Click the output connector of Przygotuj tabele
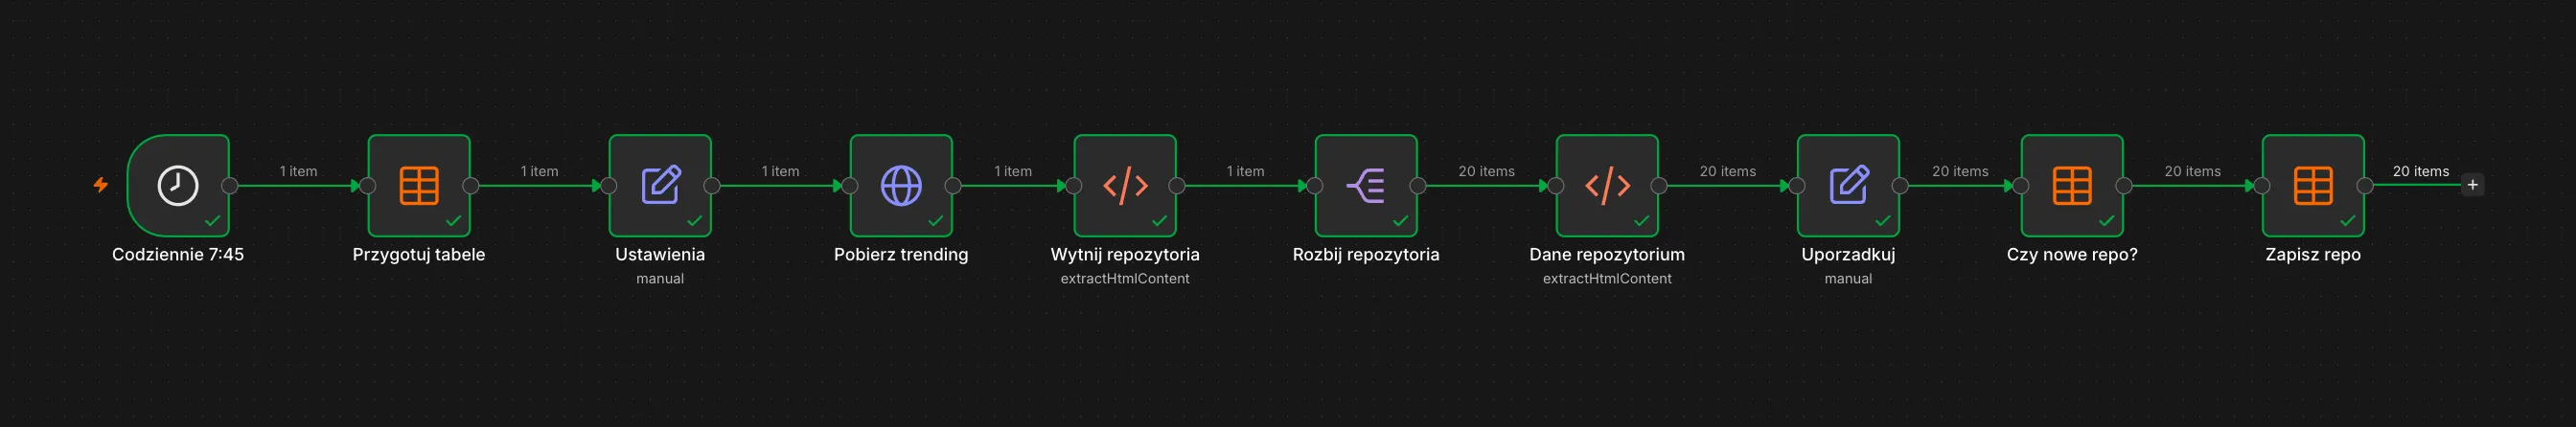Viewport: 2576px width, 427px height. [471, 185]
